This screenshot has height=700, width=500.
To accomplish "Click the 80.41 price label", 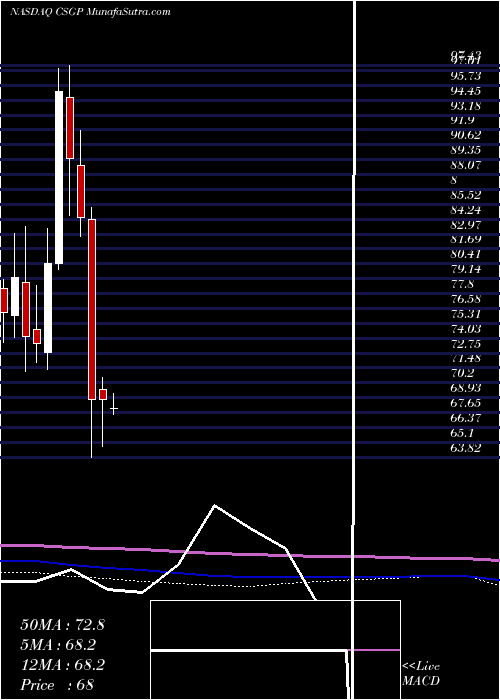I will tap(466, 254).
